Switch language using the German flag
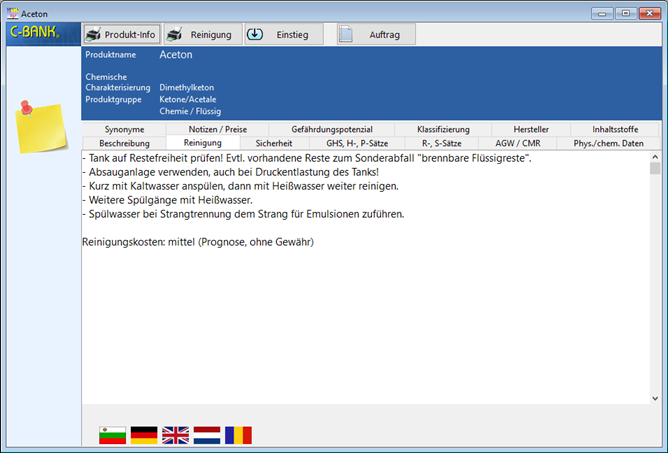668x453 pixels. [144, 435]
